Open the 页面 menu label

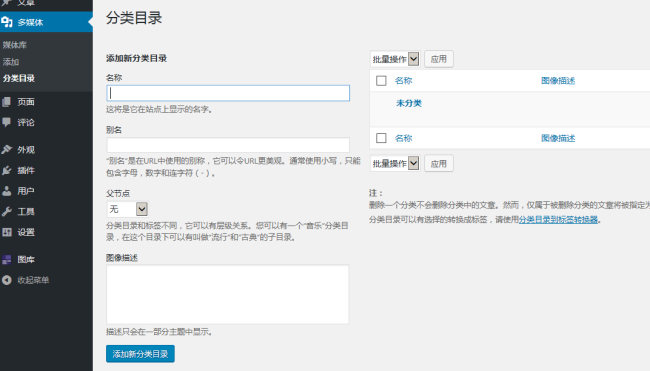click(26, 102)
